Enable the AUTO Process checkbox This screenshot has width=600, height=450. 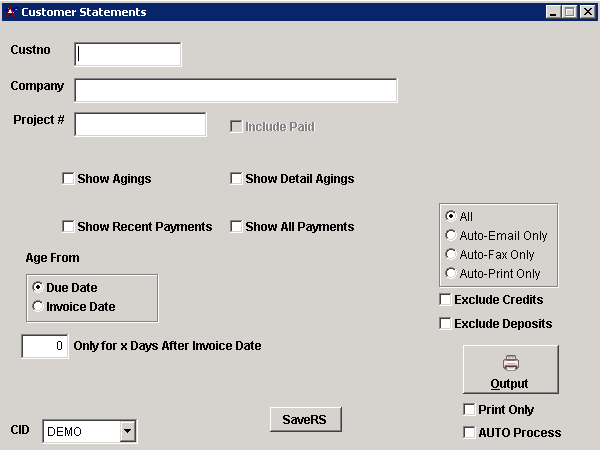tap(470, 433)
